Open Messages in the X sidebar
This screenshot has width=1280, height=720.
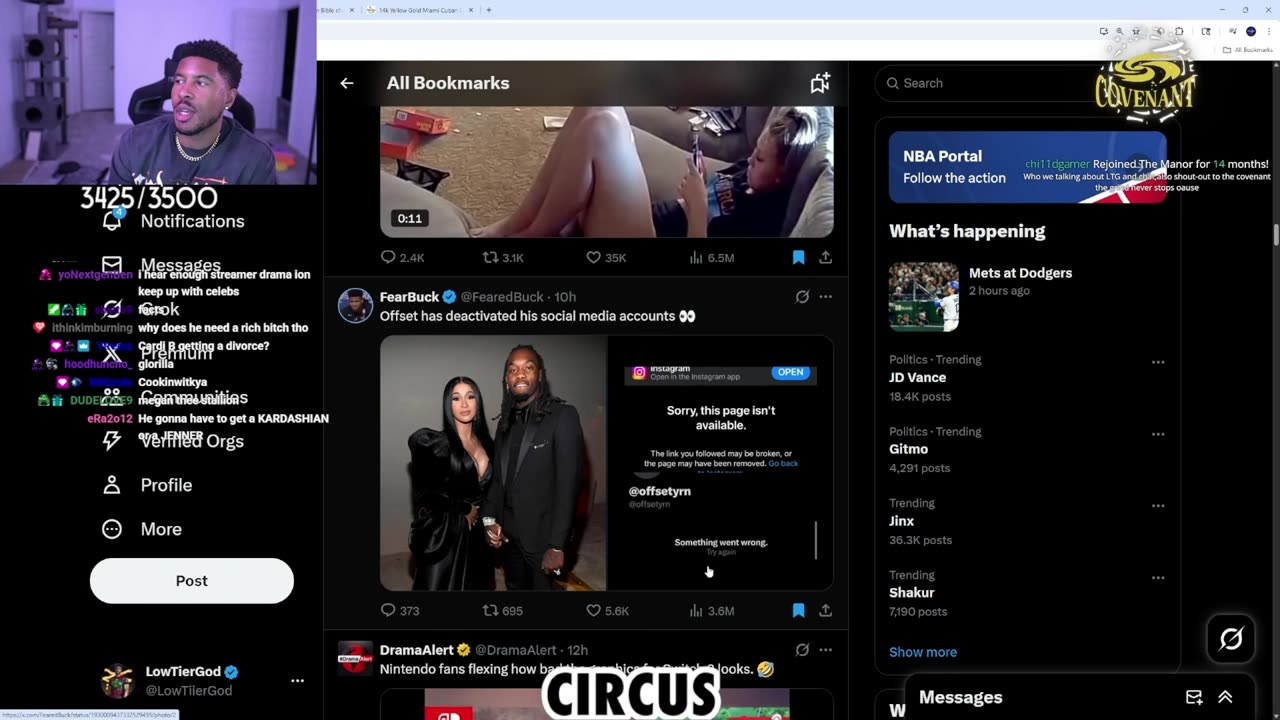coord(161,265)
